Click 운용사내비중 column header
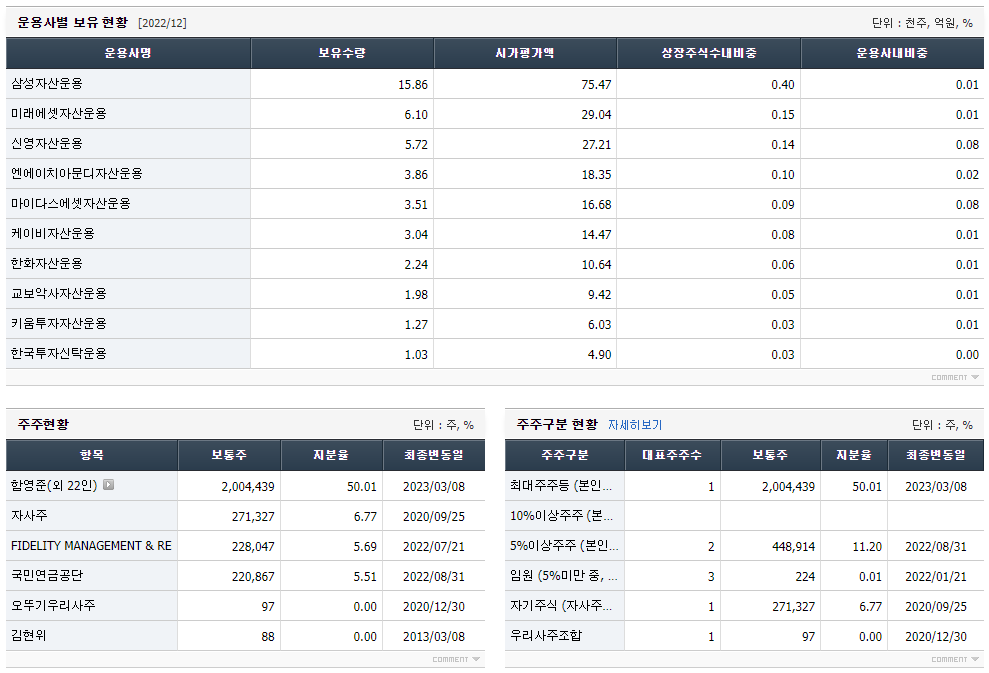This screenshot has height=673, width=989. 892,53
